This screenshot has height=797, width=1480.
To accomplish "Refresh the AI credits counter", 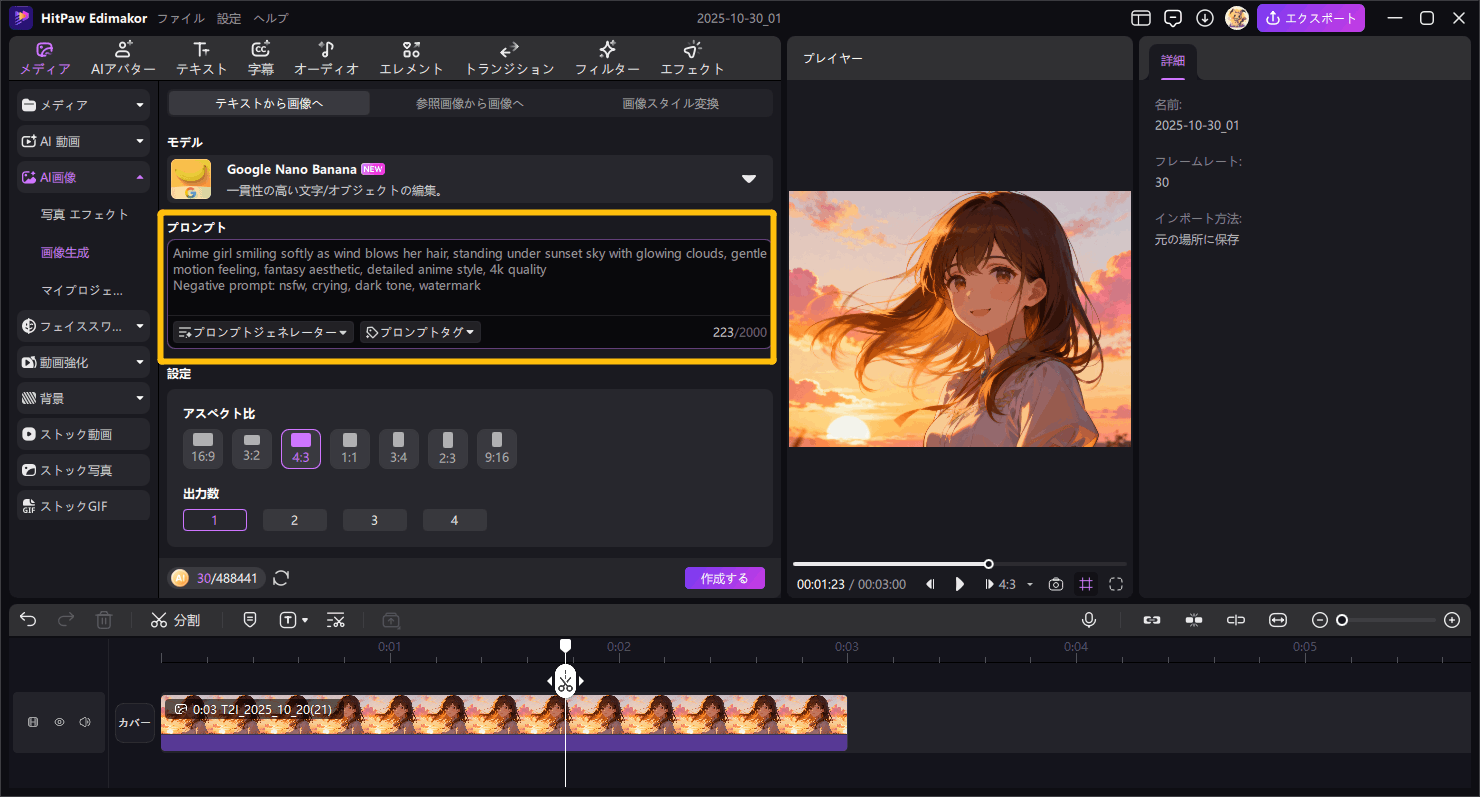I will pyautogui.click(x=281, y=578).
